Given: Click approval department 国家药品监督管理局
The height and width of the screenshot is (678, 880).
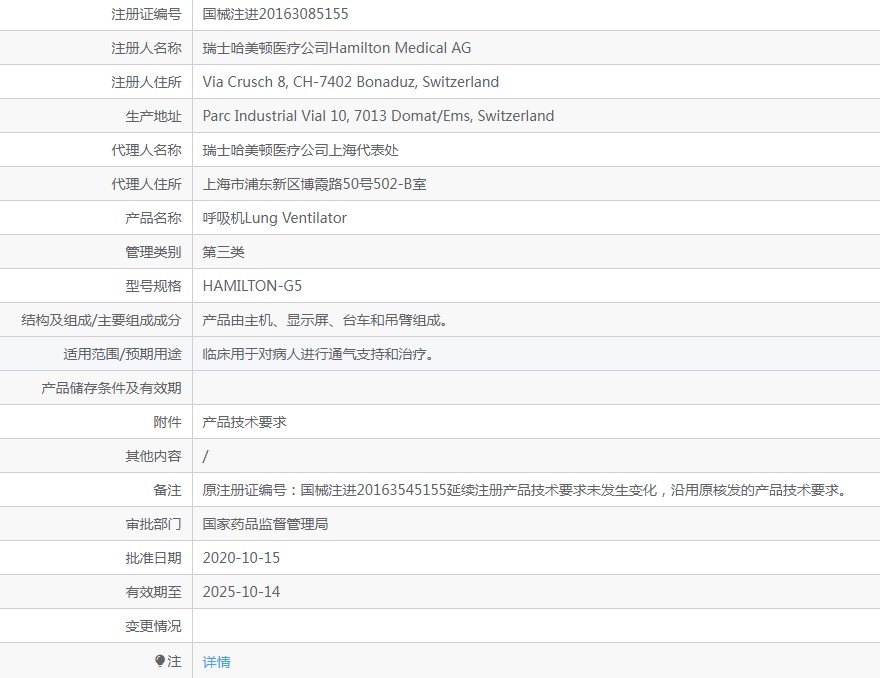Looking at the screenshot, I should 265,524.
